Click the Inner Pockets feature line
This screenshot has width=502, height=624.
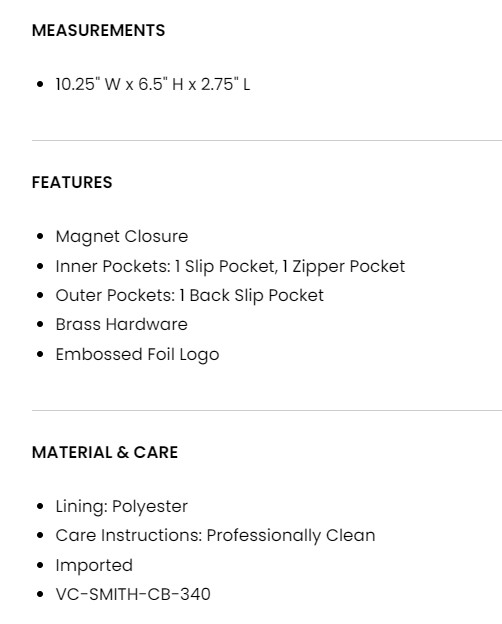click(x=230, y=266)
